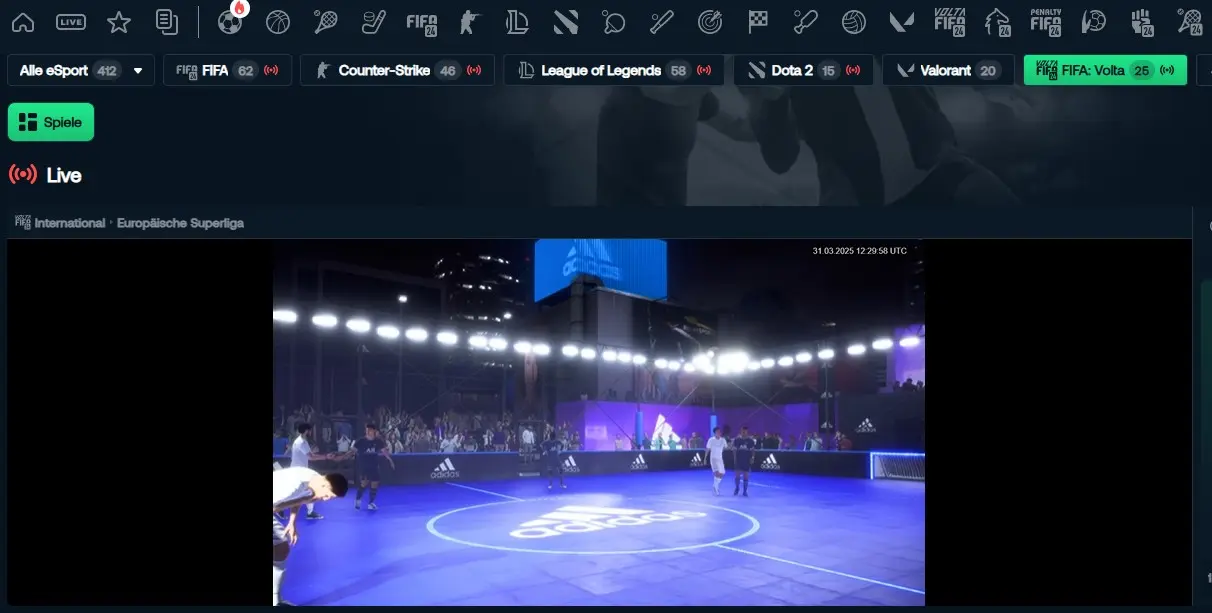Viewport: 1212px width, 613px height.
Task: Select the handball sport icon
Action: point(1094,21)
